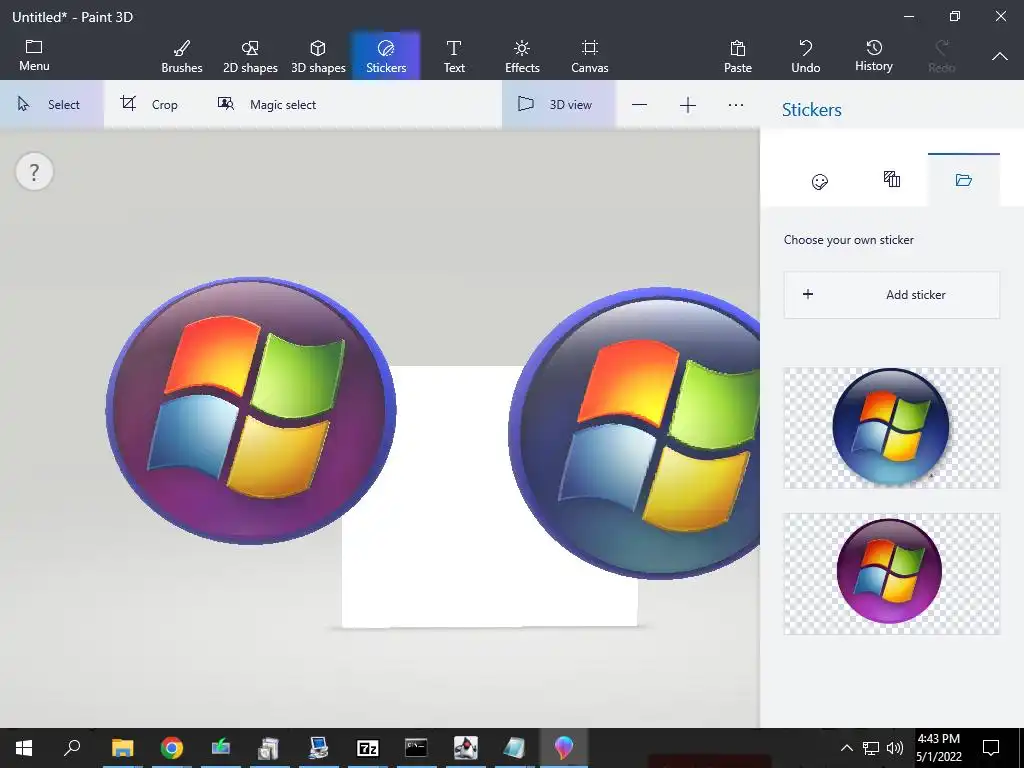Open the 3D shapes panel
The height and width of the screenshot is (768, 1024).
tap(318, 56)
